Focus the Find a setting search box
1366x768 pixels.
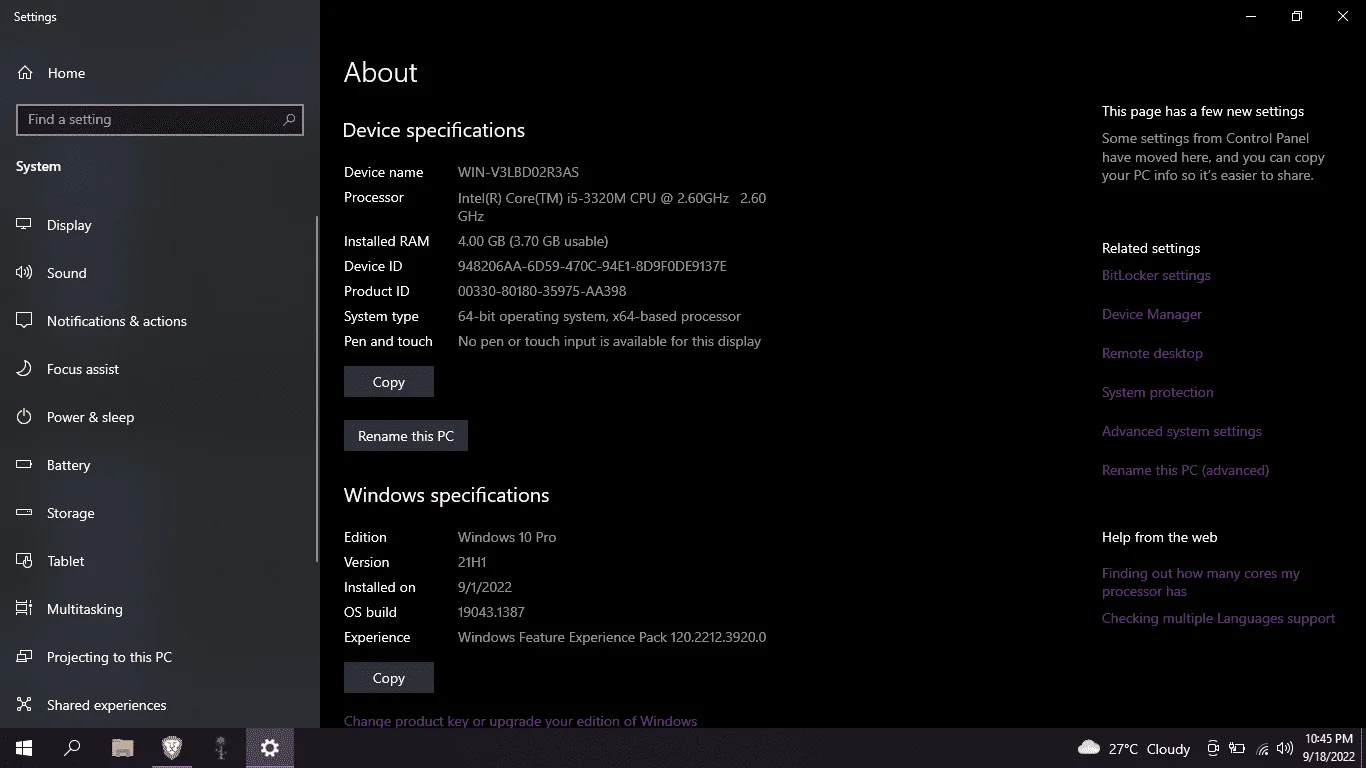[x=160, y=119]
